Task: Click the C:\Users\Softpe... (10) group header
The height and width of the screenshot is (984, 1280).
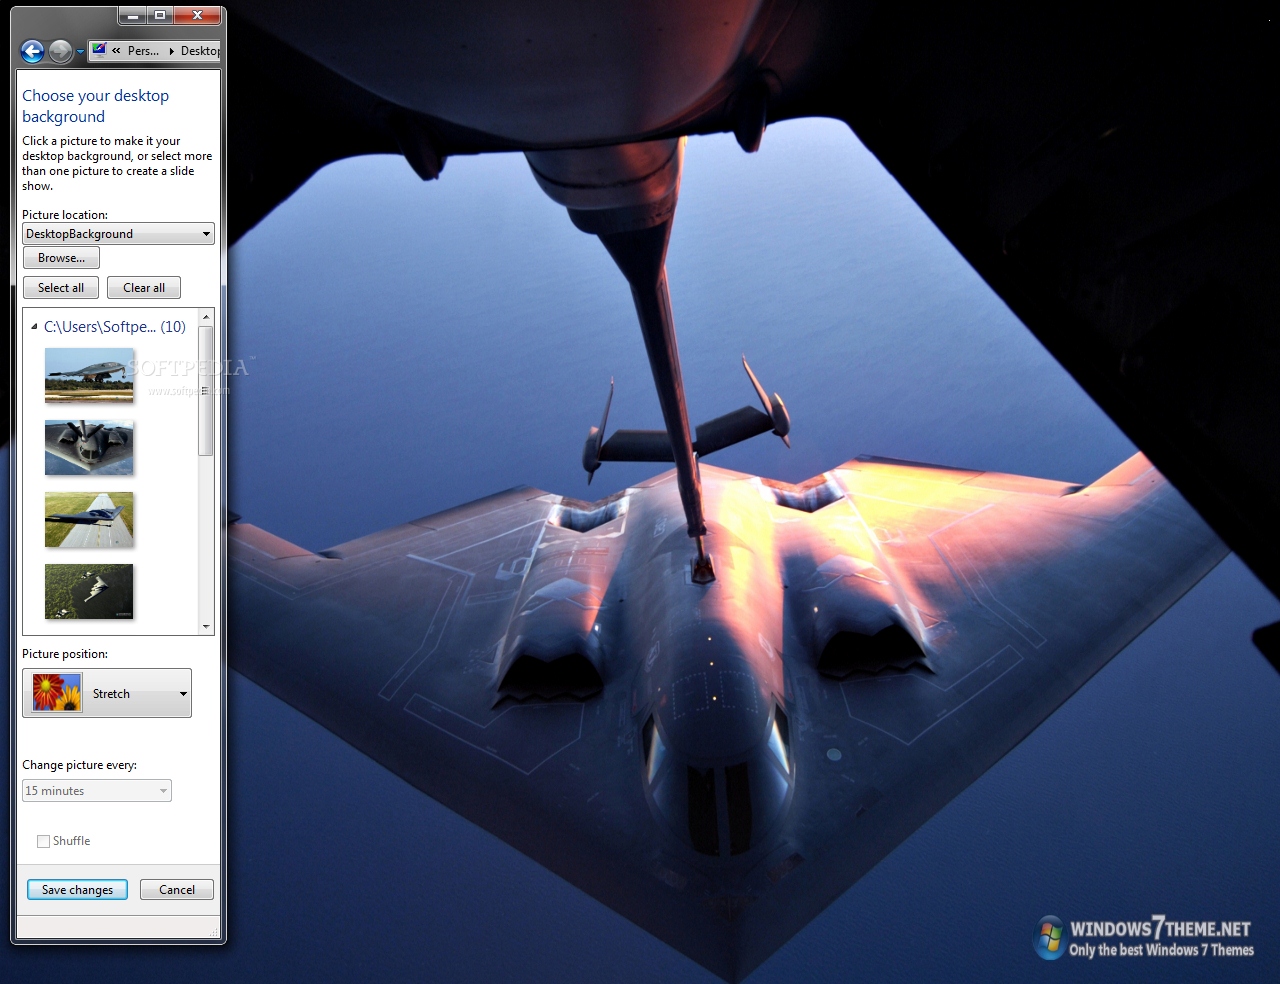Action: coord(114,327)
